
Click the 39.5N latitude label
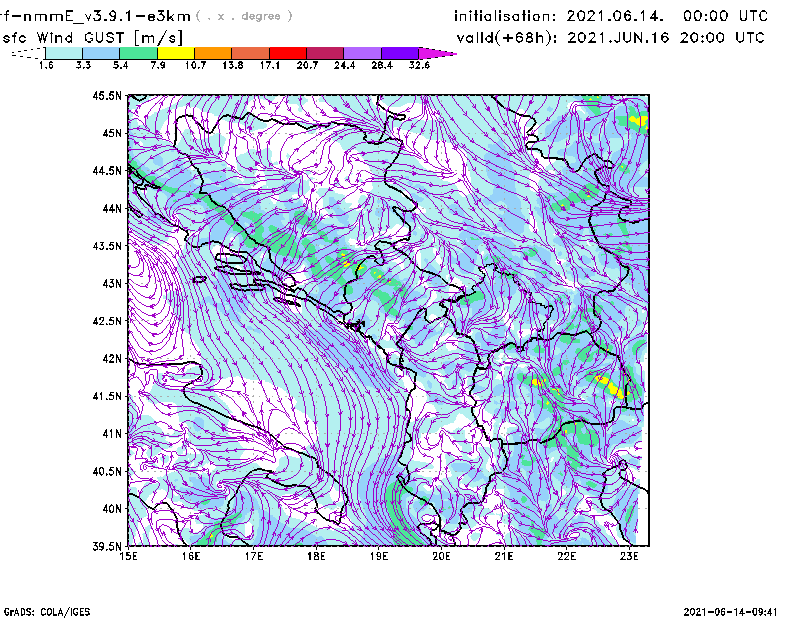(x=107, y=546)
